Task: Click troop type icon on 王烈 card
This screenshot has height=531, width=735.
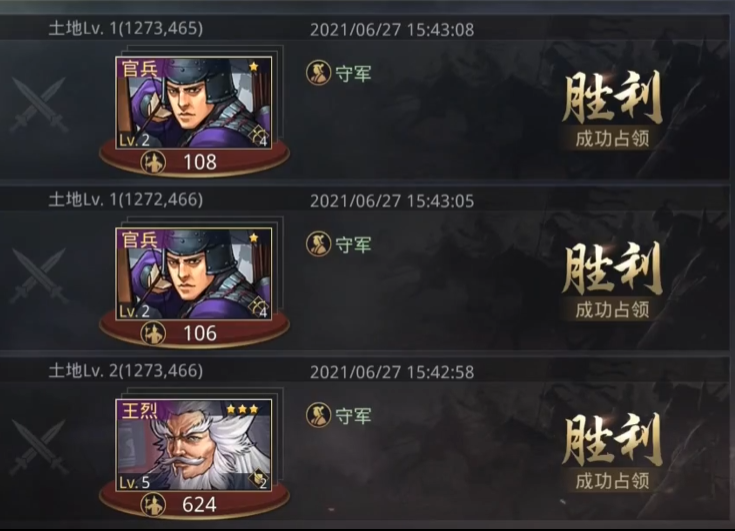Action: 259,479
